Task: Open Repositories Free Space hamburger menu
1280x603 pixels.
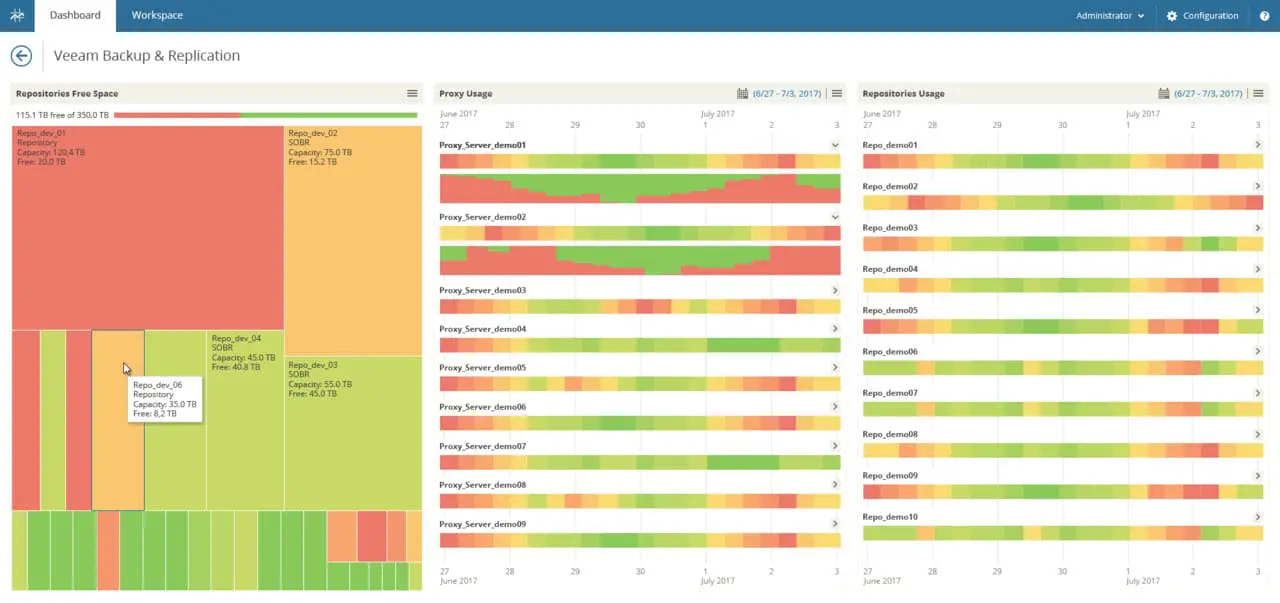Action: coord(412,93)
